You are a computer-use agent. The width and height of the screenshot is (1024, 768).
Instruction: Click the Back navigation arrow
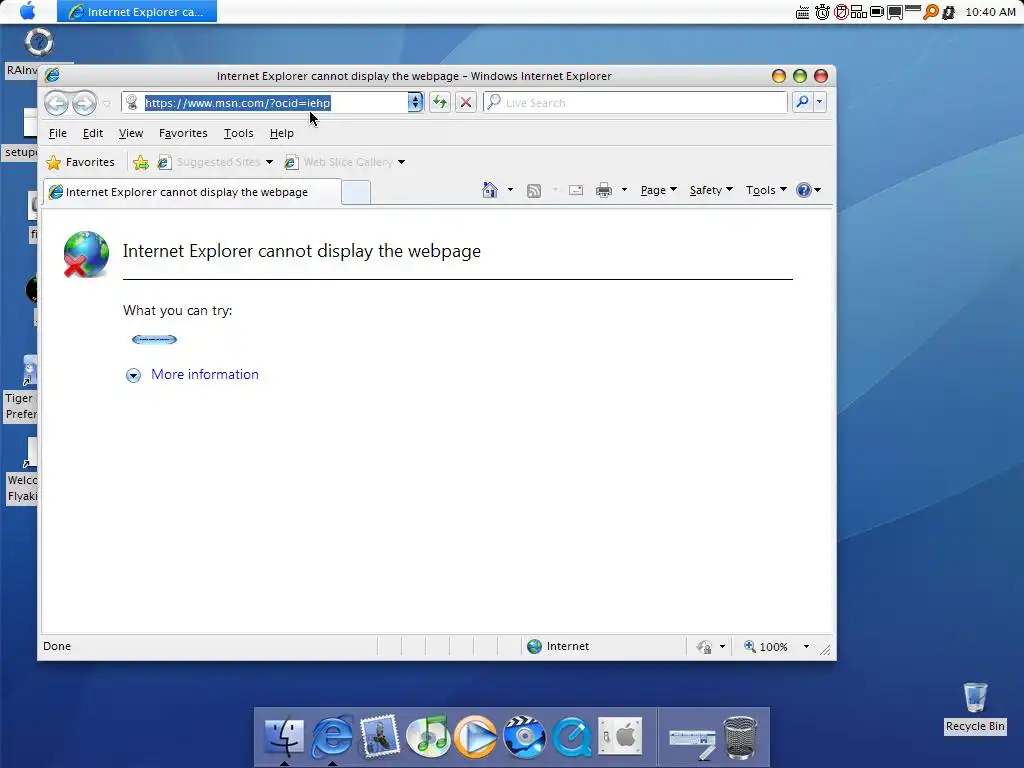pyautogui.click(x=57, y=103)
